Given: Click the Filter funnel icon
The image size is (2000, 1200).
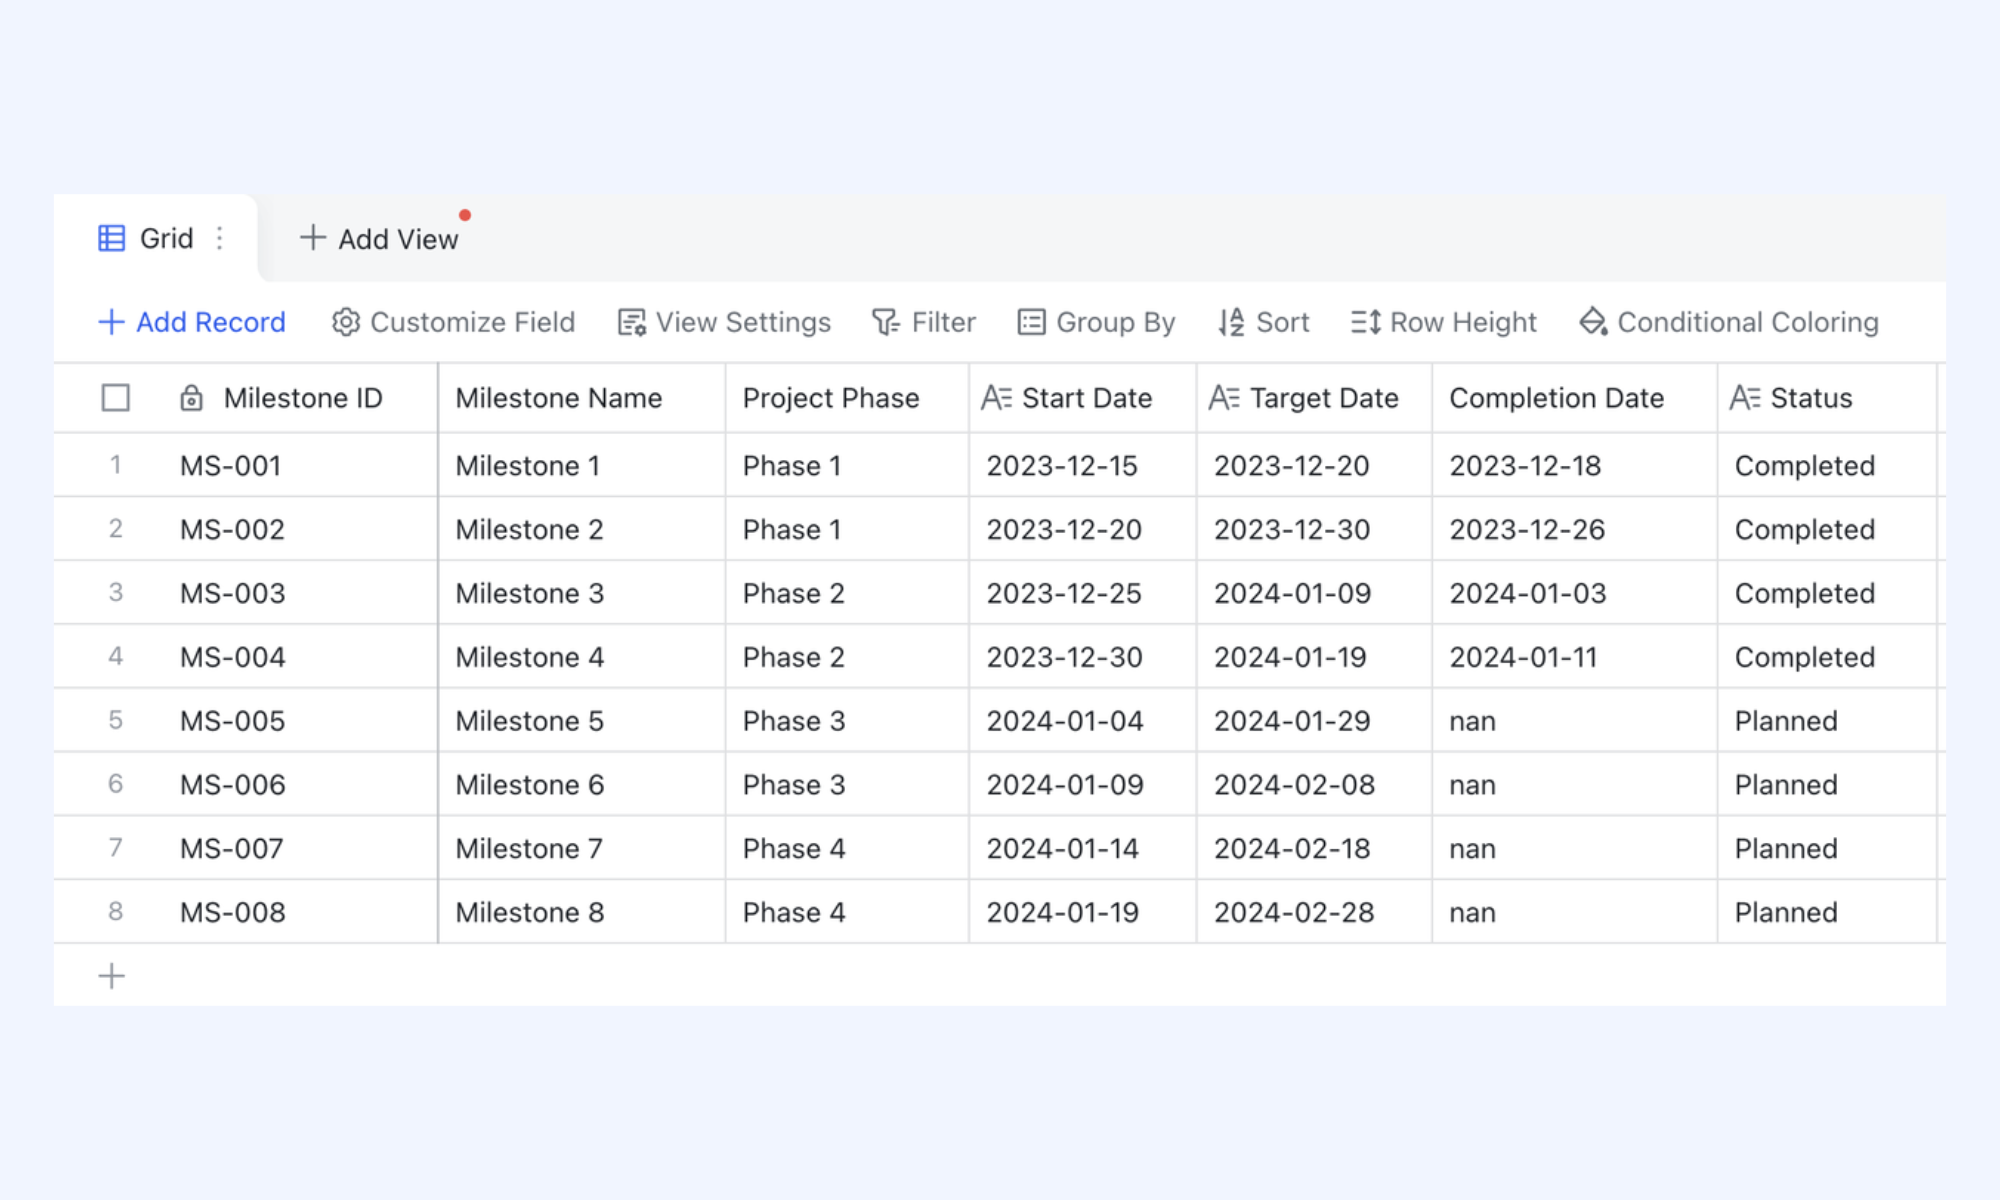Looking at the screenshot, I should 886,322.
